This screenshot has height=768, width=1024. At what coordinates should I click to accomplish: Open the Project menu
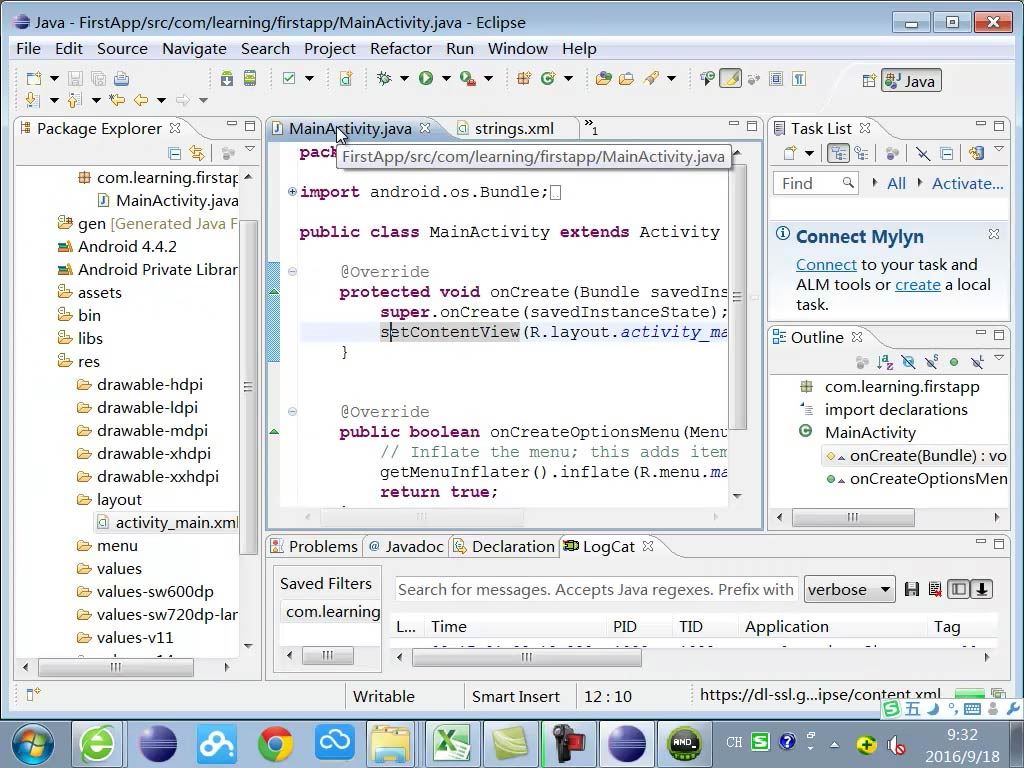329,49
